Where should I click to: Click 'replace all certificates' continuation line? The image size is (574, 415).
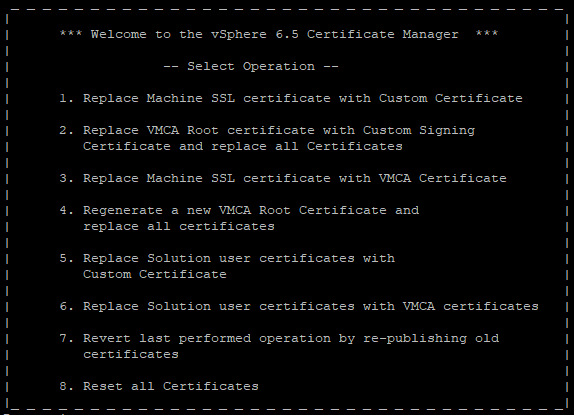[x=179, y=227]
